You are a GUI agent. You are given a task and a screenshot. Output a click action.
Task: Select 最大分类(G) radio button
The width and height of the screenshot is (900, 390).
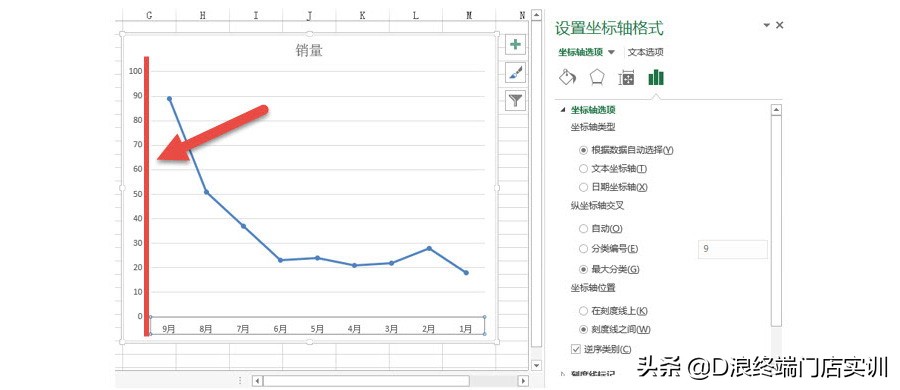583,269
